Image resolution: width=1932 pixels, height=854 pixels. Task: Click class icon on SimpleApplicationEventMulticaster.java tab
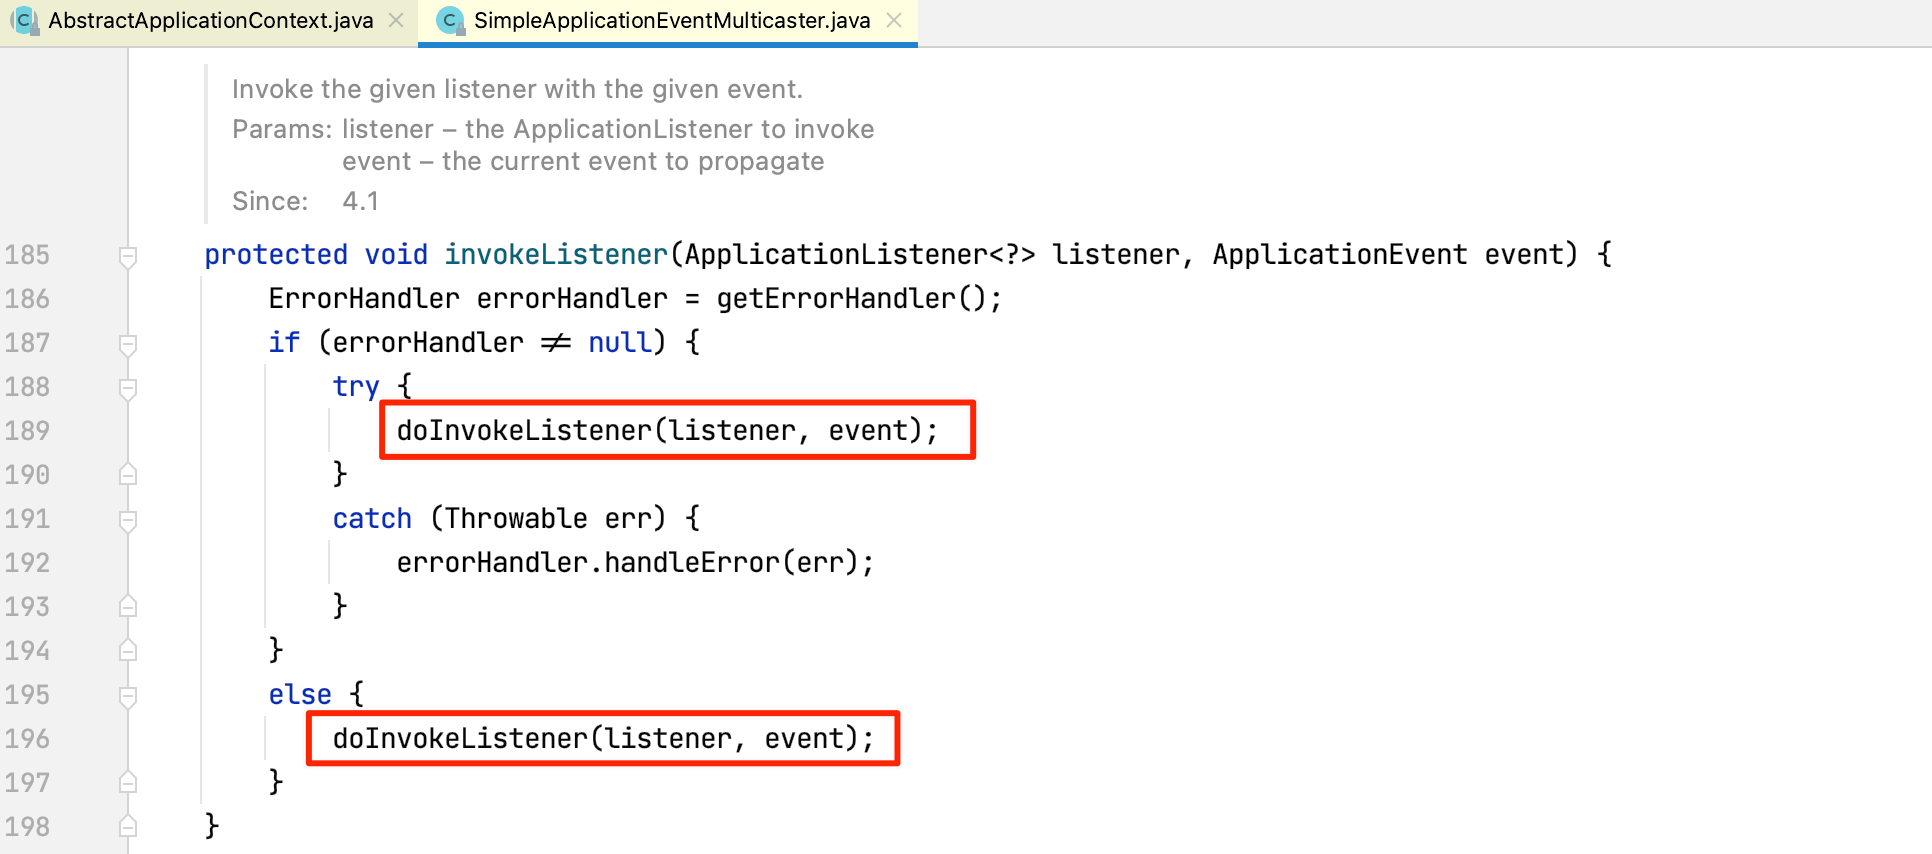[450, 21]
